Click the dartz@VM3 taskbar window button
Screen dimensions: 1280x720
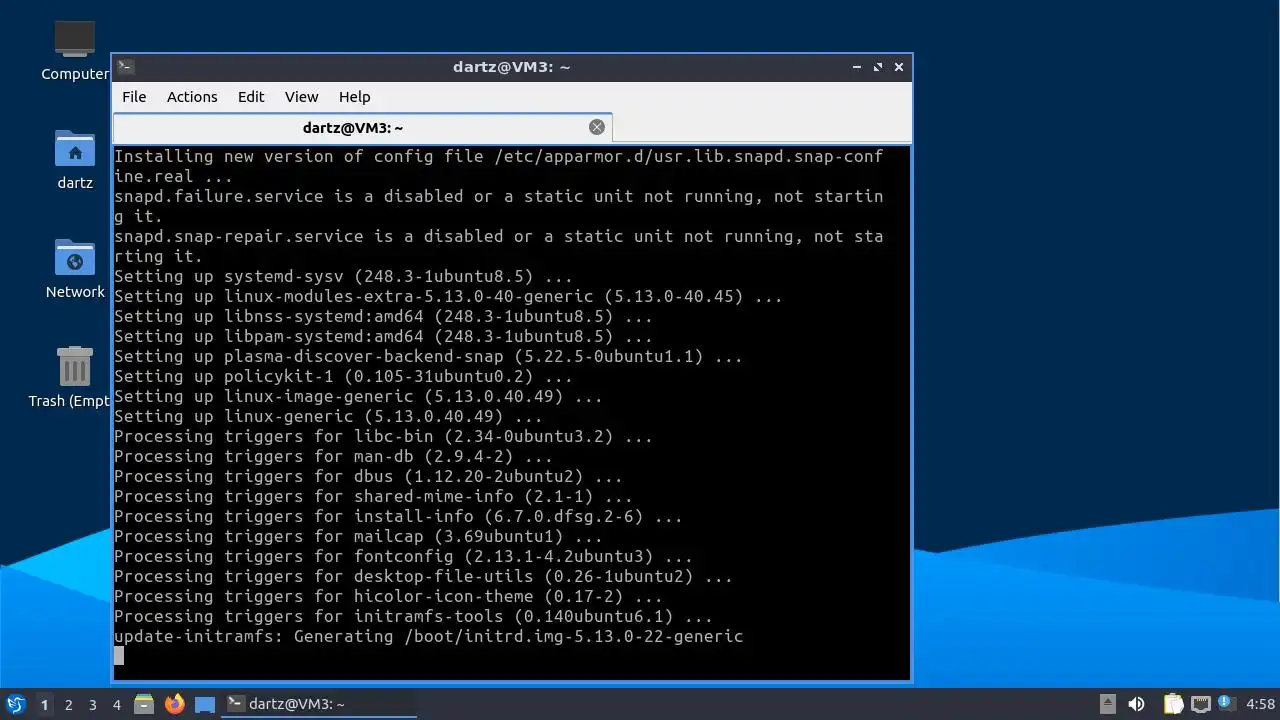318,704
